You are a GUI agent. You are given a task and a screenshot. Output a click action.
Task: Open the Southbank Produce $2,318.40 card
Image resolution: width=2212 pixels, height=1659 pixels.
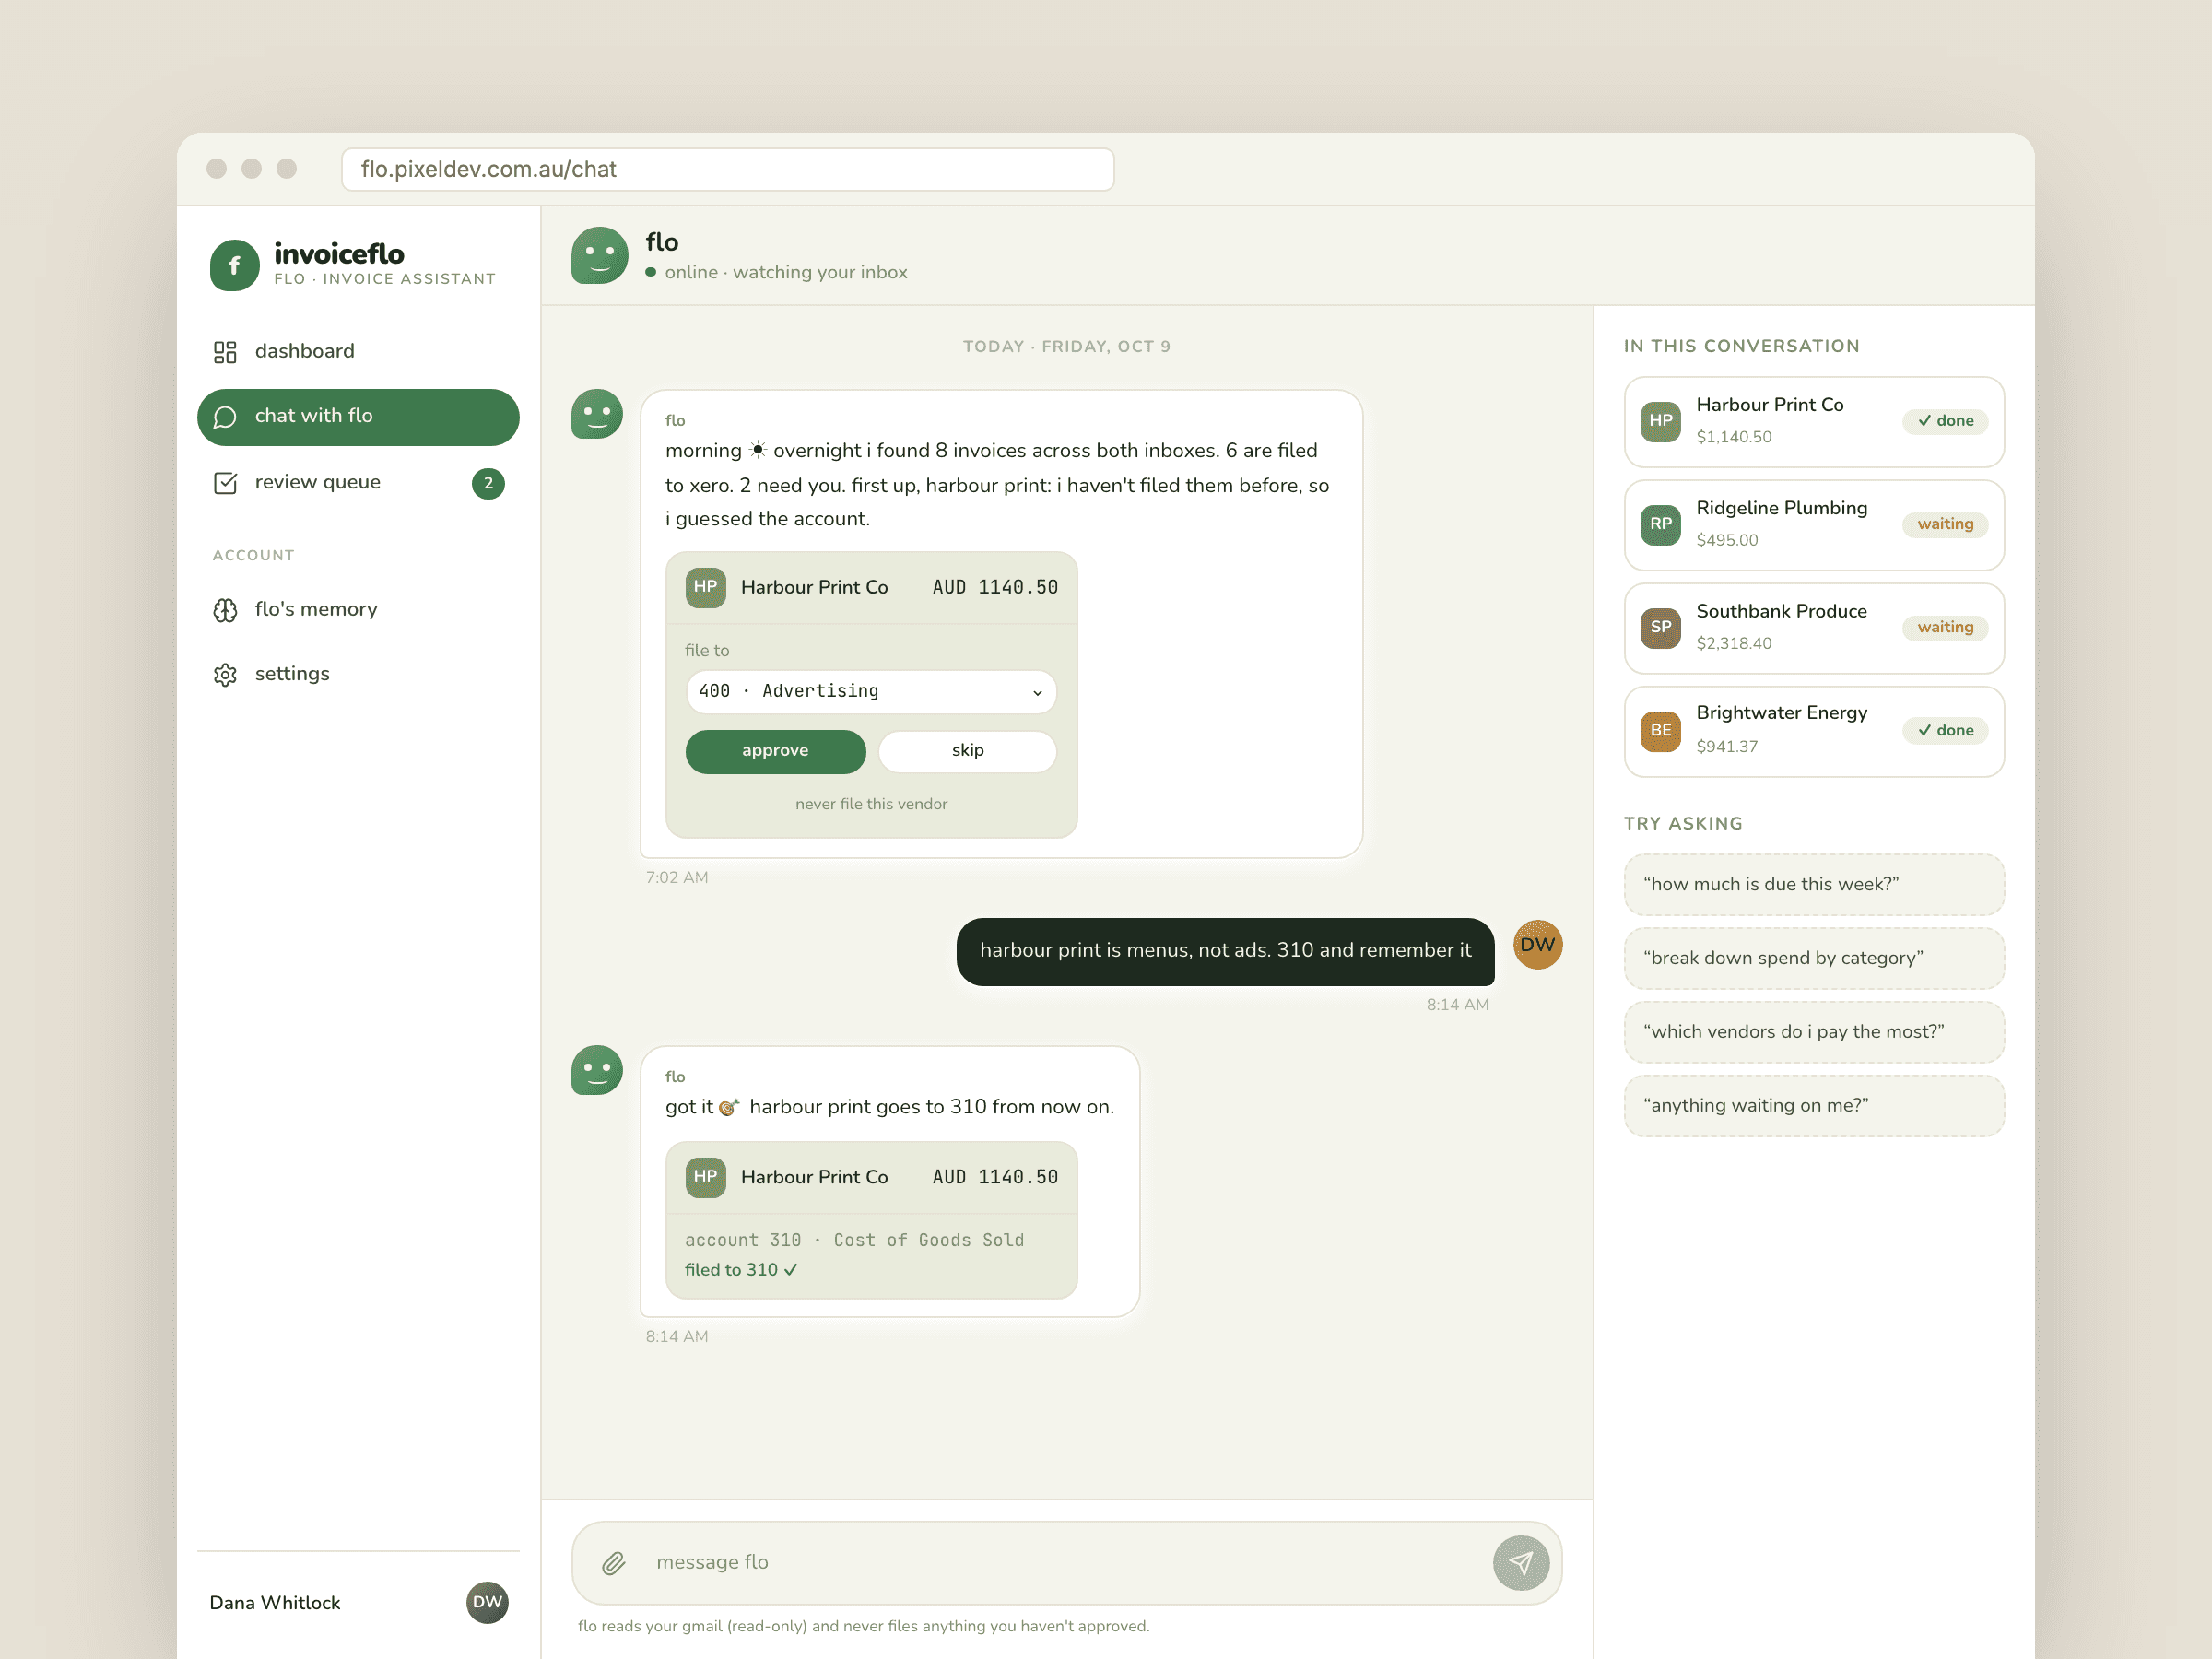coord(1814,627)
